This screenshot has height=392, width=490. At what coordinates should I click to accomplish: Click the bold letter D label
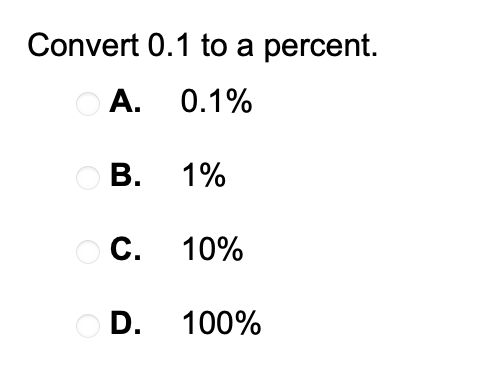tap(126, 323)
